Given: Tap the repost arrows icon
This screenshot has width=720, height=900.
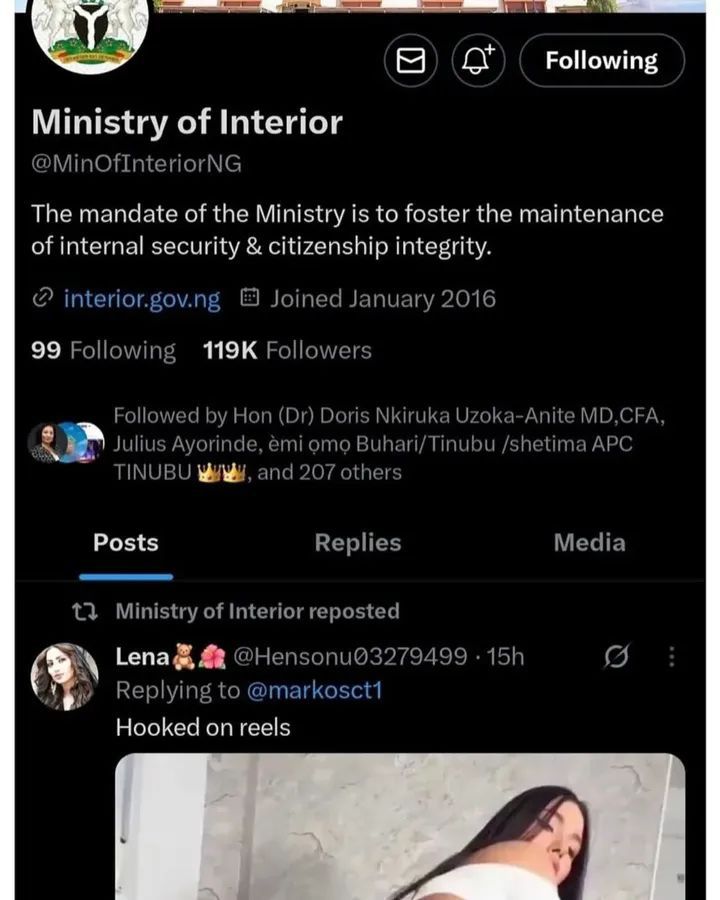Looking at the screenshot, I should tap(87, 611).
